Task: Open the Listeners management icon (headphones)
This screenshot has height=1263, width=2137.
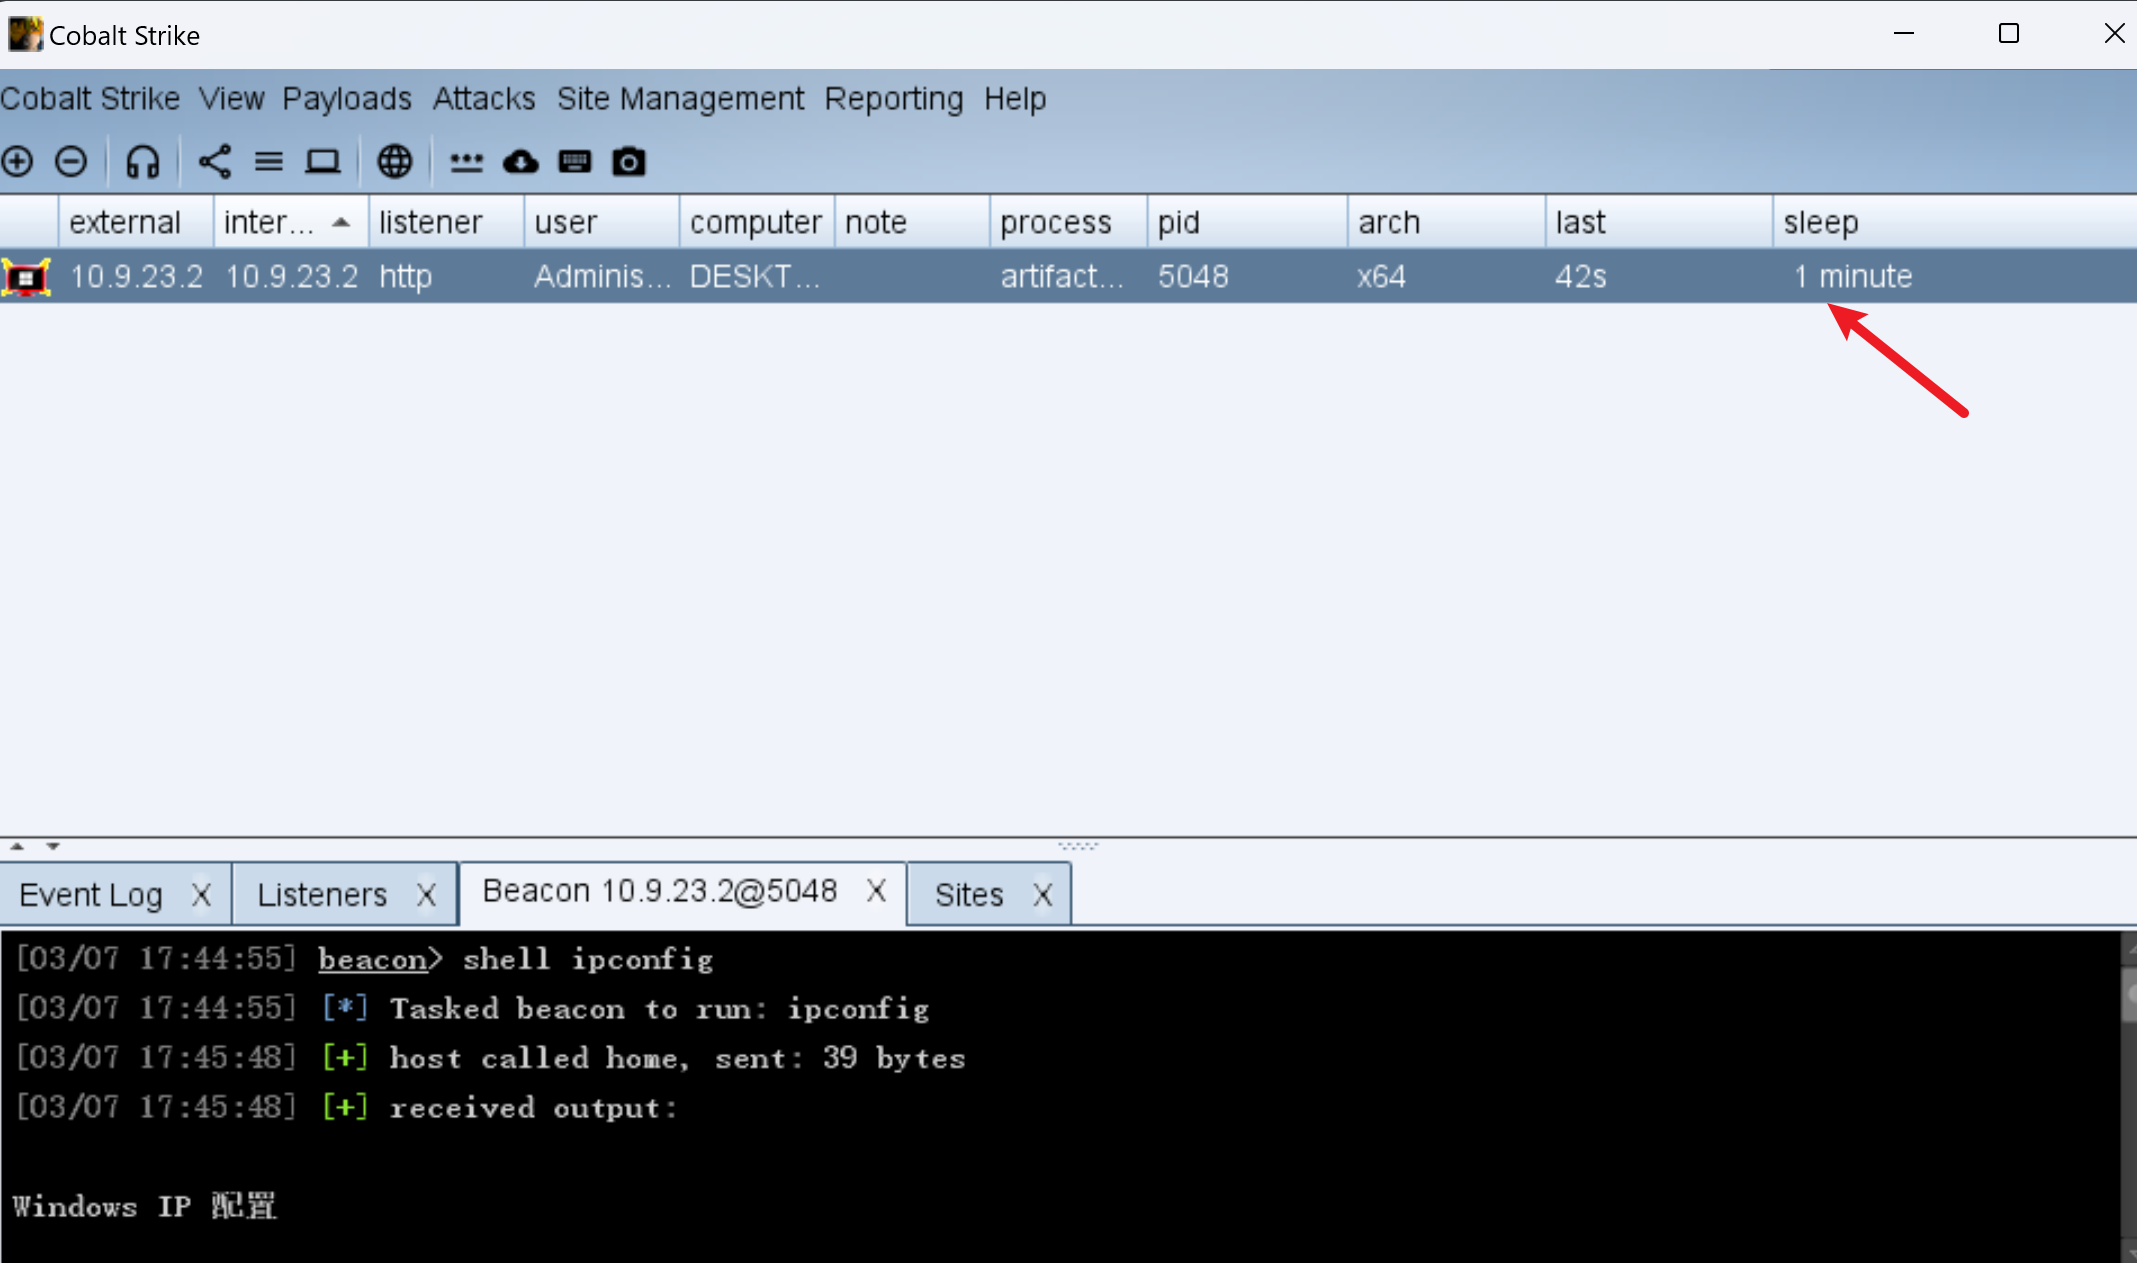Action: click(142, 161)
